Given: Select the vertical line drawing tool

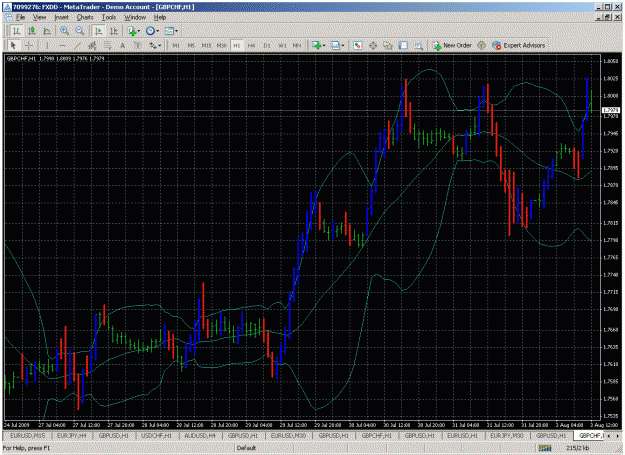Looking at the screenshot, I should point(47,45).
